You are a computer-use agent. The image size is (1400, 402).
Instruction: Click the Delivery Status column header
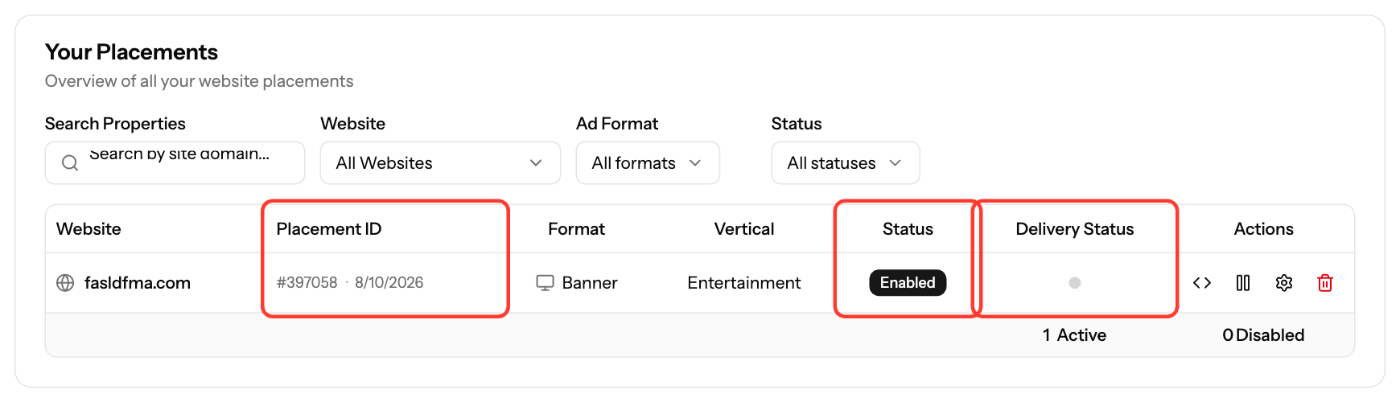click(1075, 229)
